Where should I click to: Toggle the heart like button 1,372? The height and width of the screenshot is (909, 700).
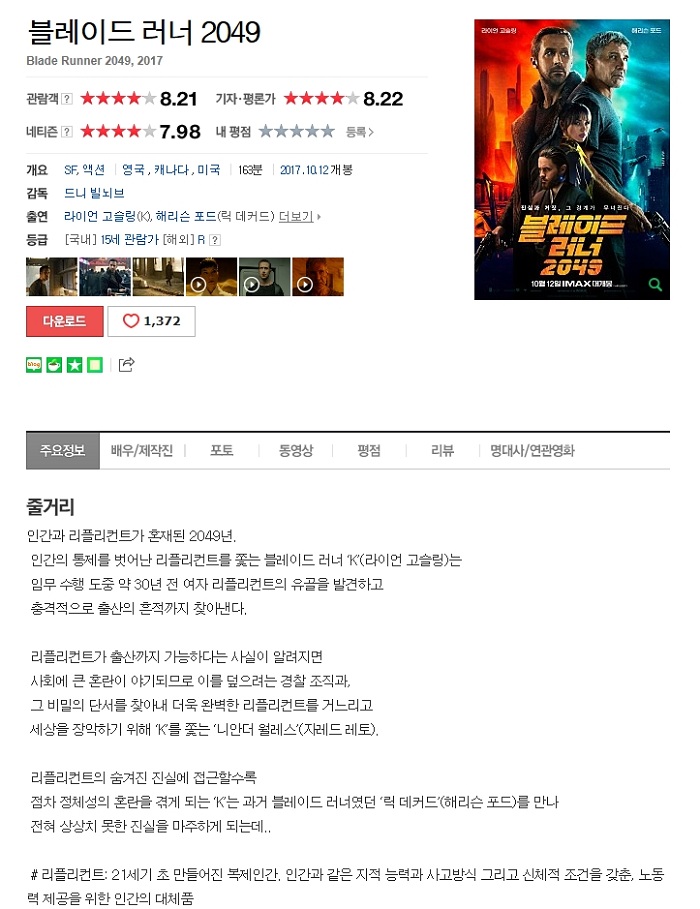pyautogui.click(x=151, y=321)
